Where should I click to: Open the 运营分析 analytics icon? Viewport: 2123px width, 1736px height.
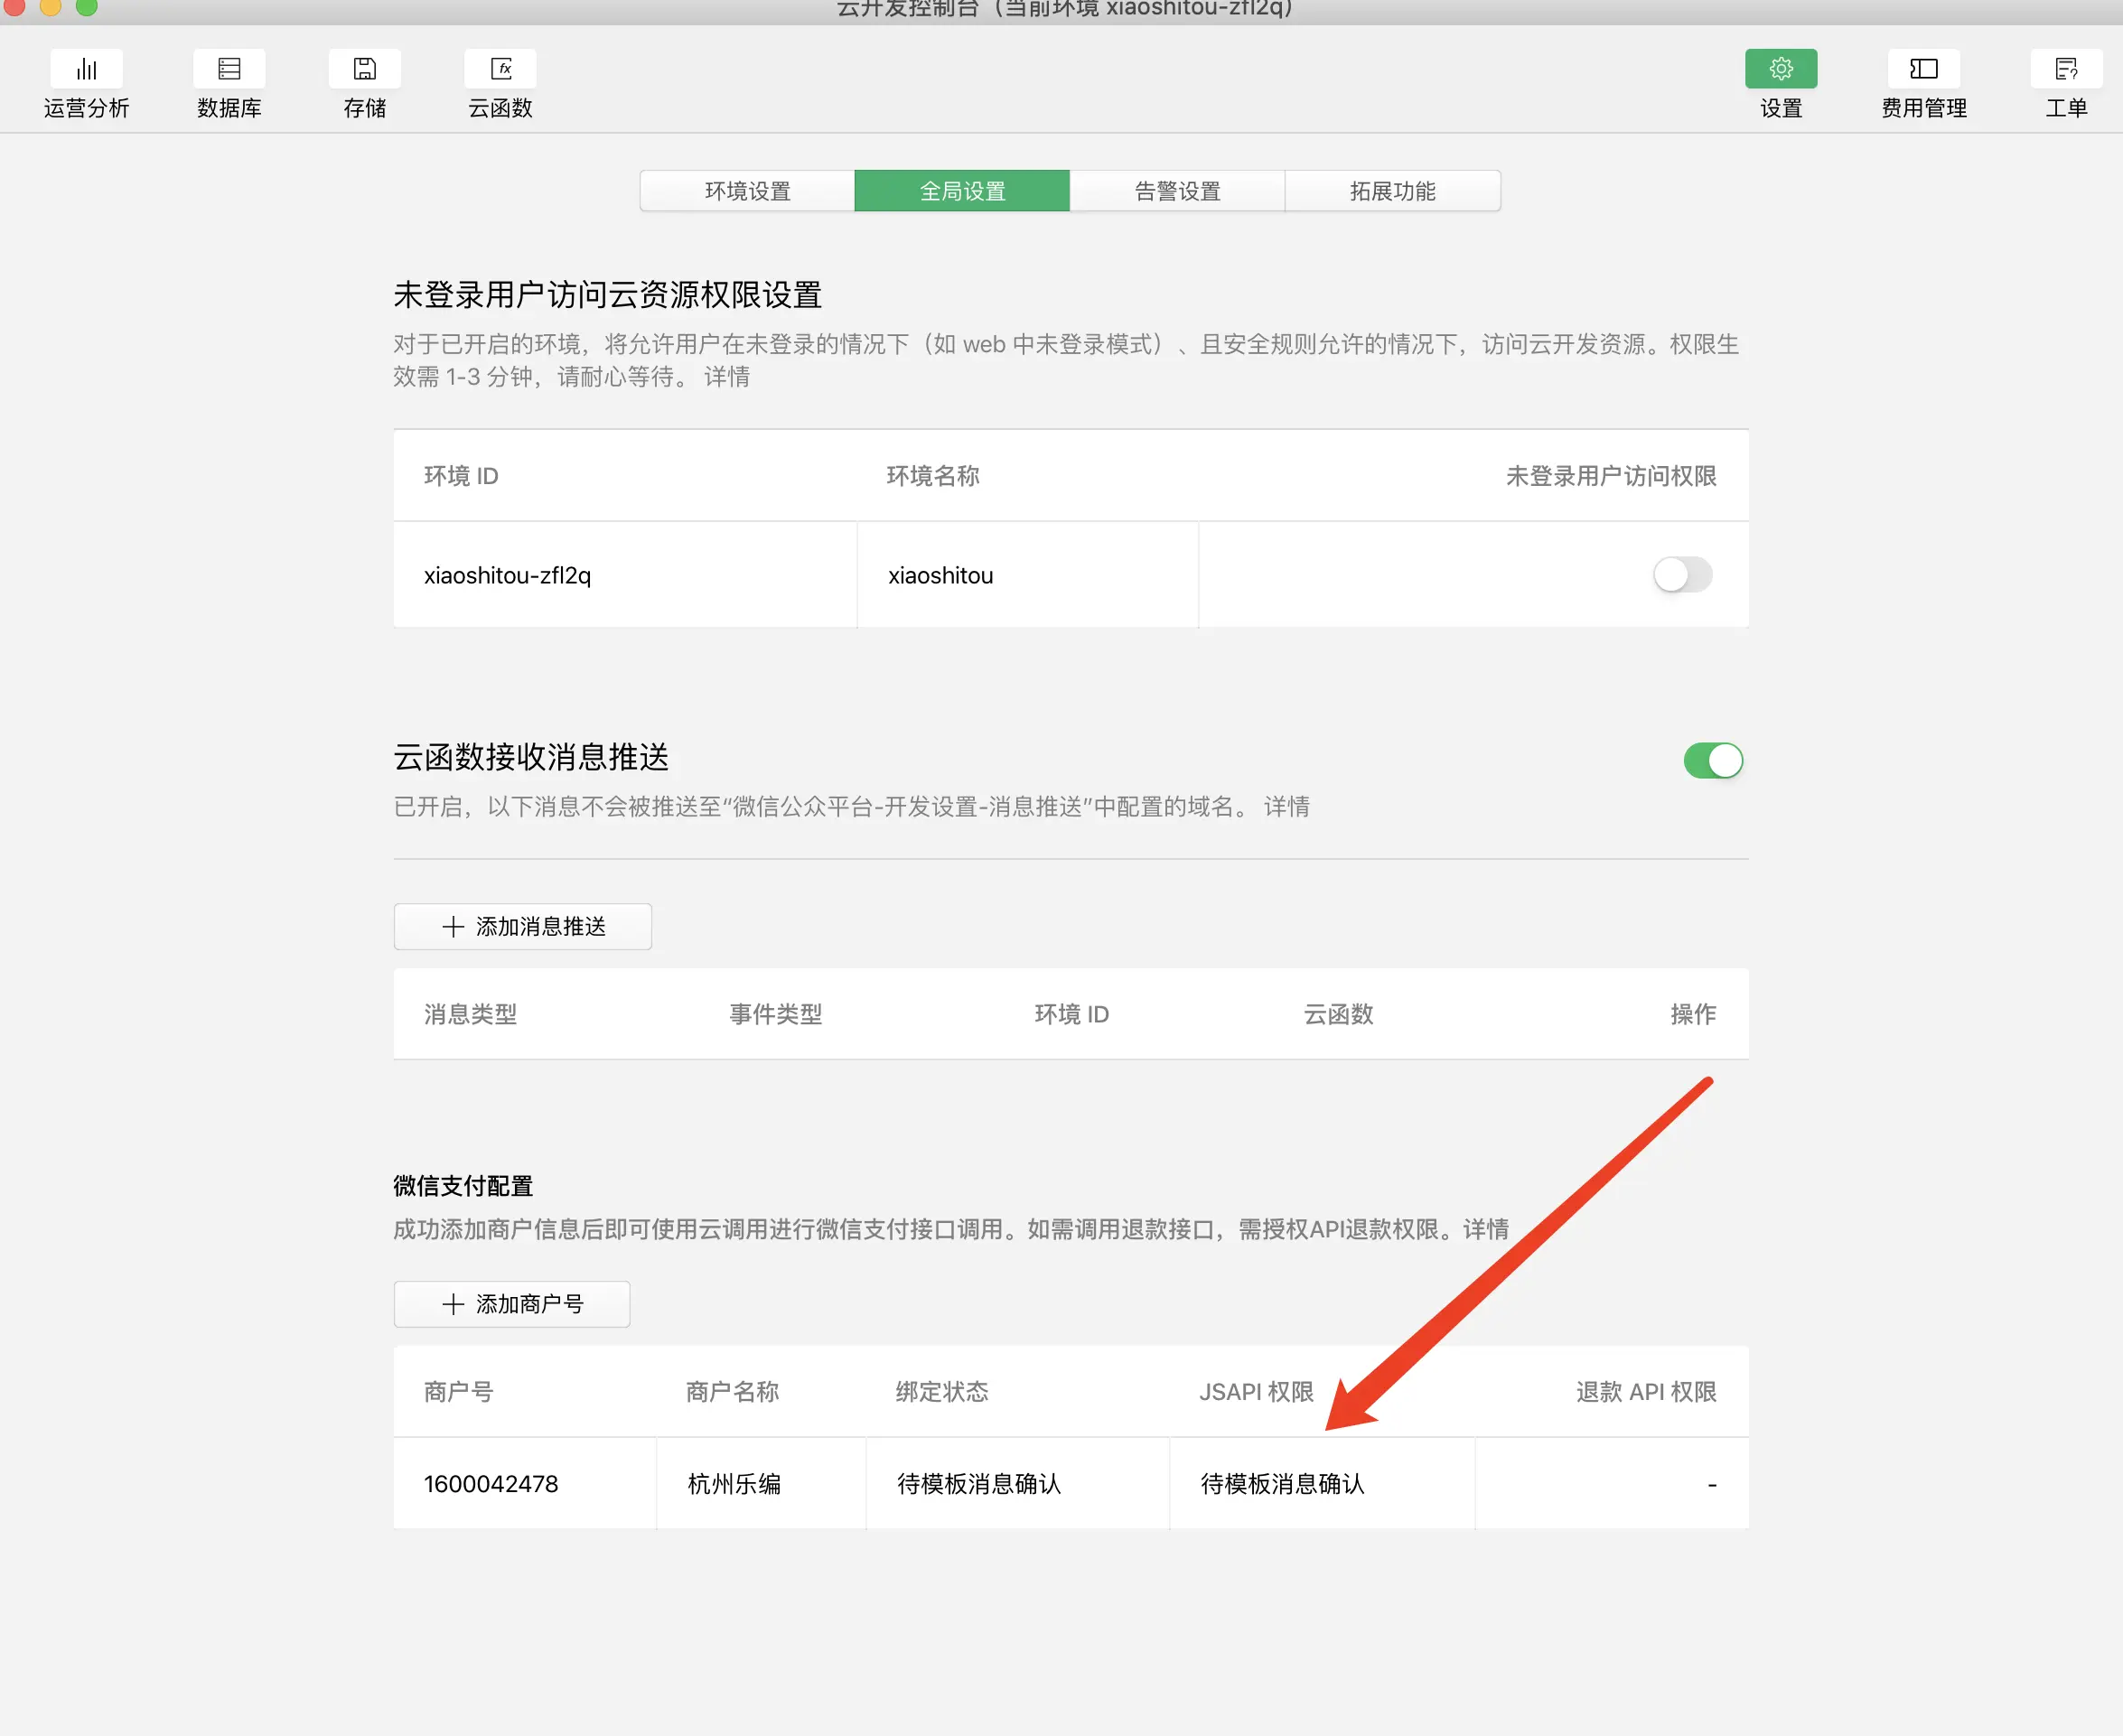click(x=87, y=69)
